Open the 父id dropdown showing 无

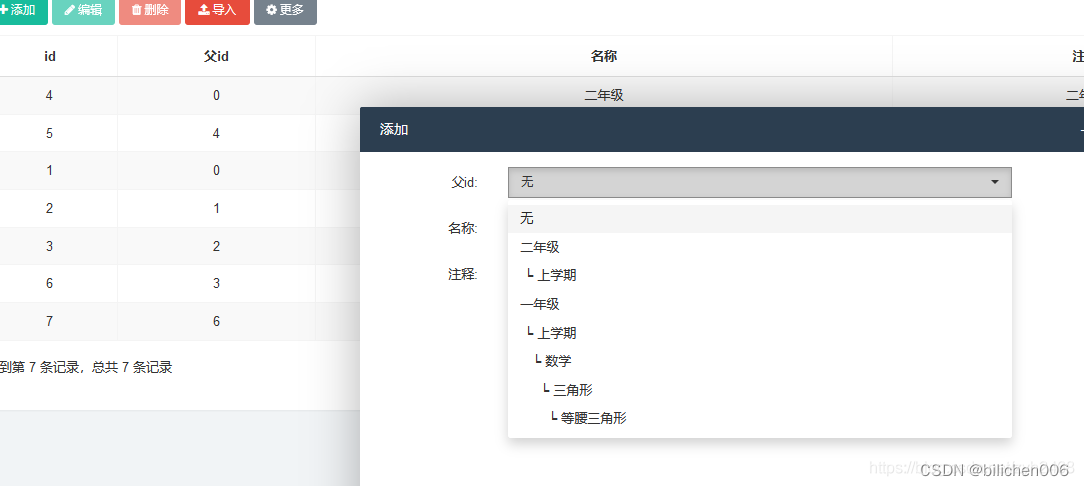pos(760,183)
